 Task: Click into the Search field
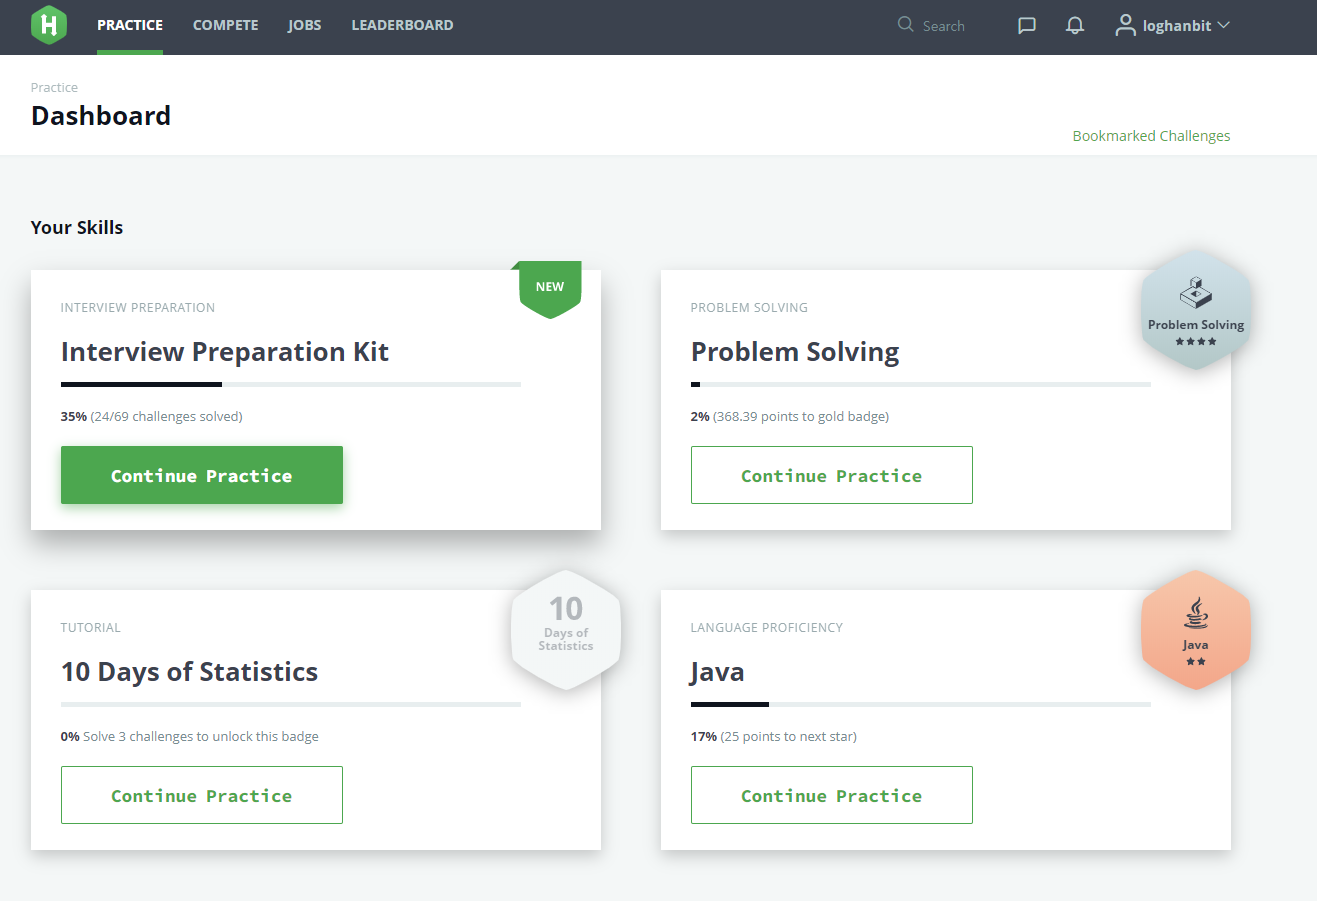[944, 26]
